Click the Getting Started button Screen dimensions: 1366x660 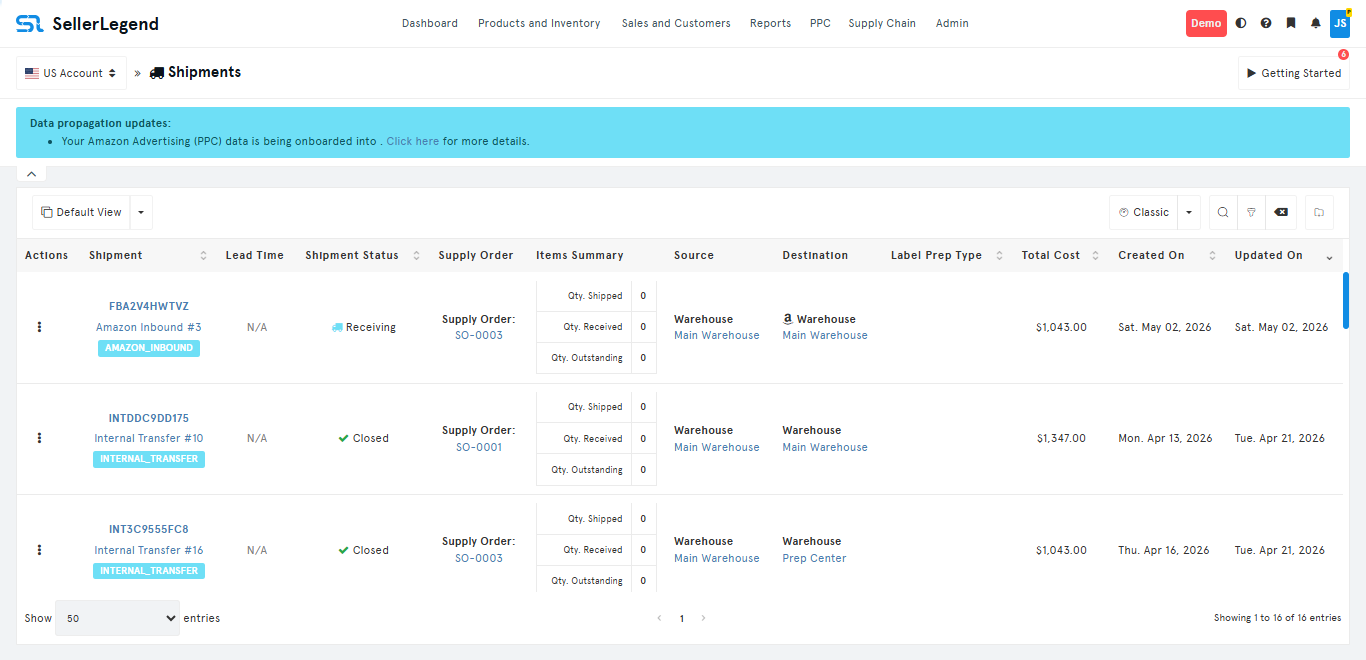(1294, 73)
